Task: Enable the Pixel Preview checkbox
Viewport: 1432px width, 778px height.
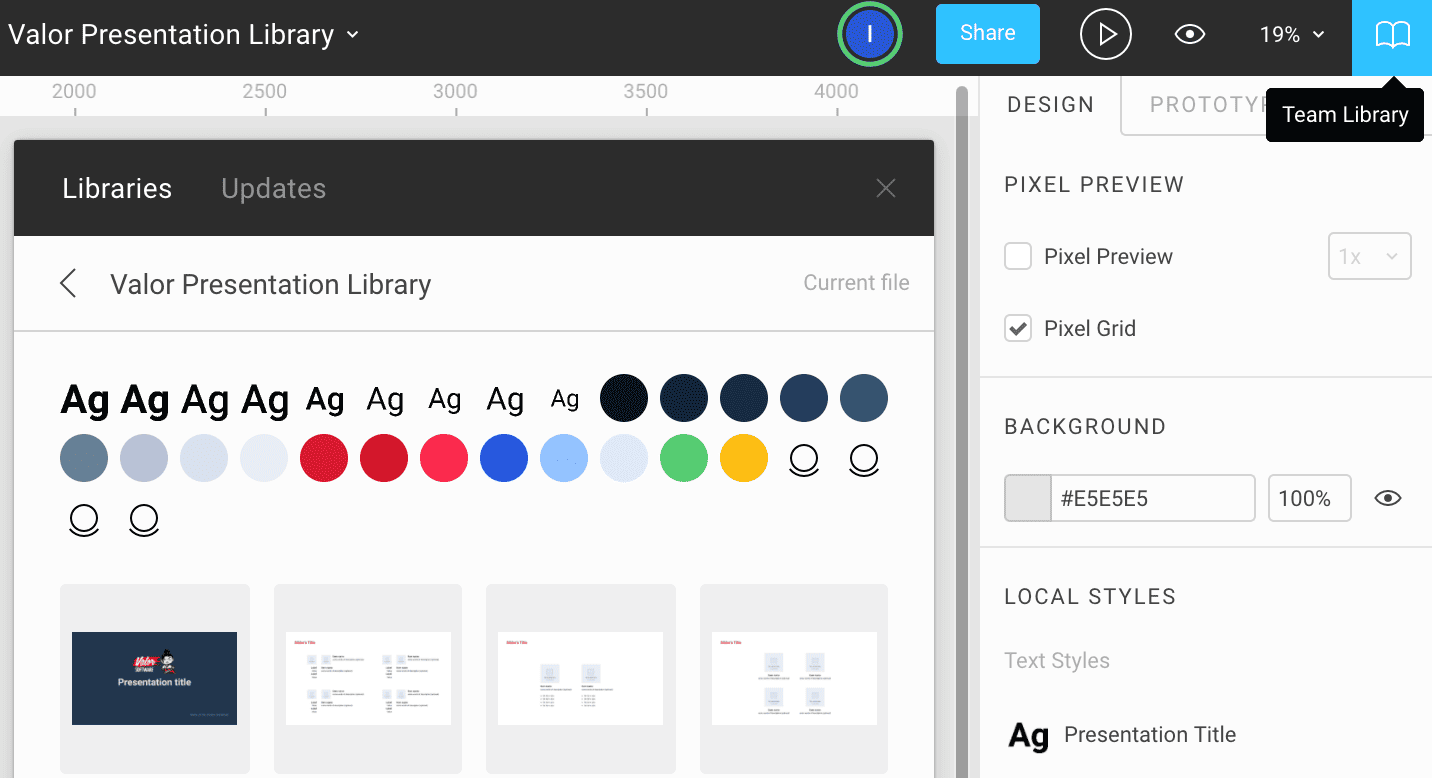Action: tap(1017, 256)
